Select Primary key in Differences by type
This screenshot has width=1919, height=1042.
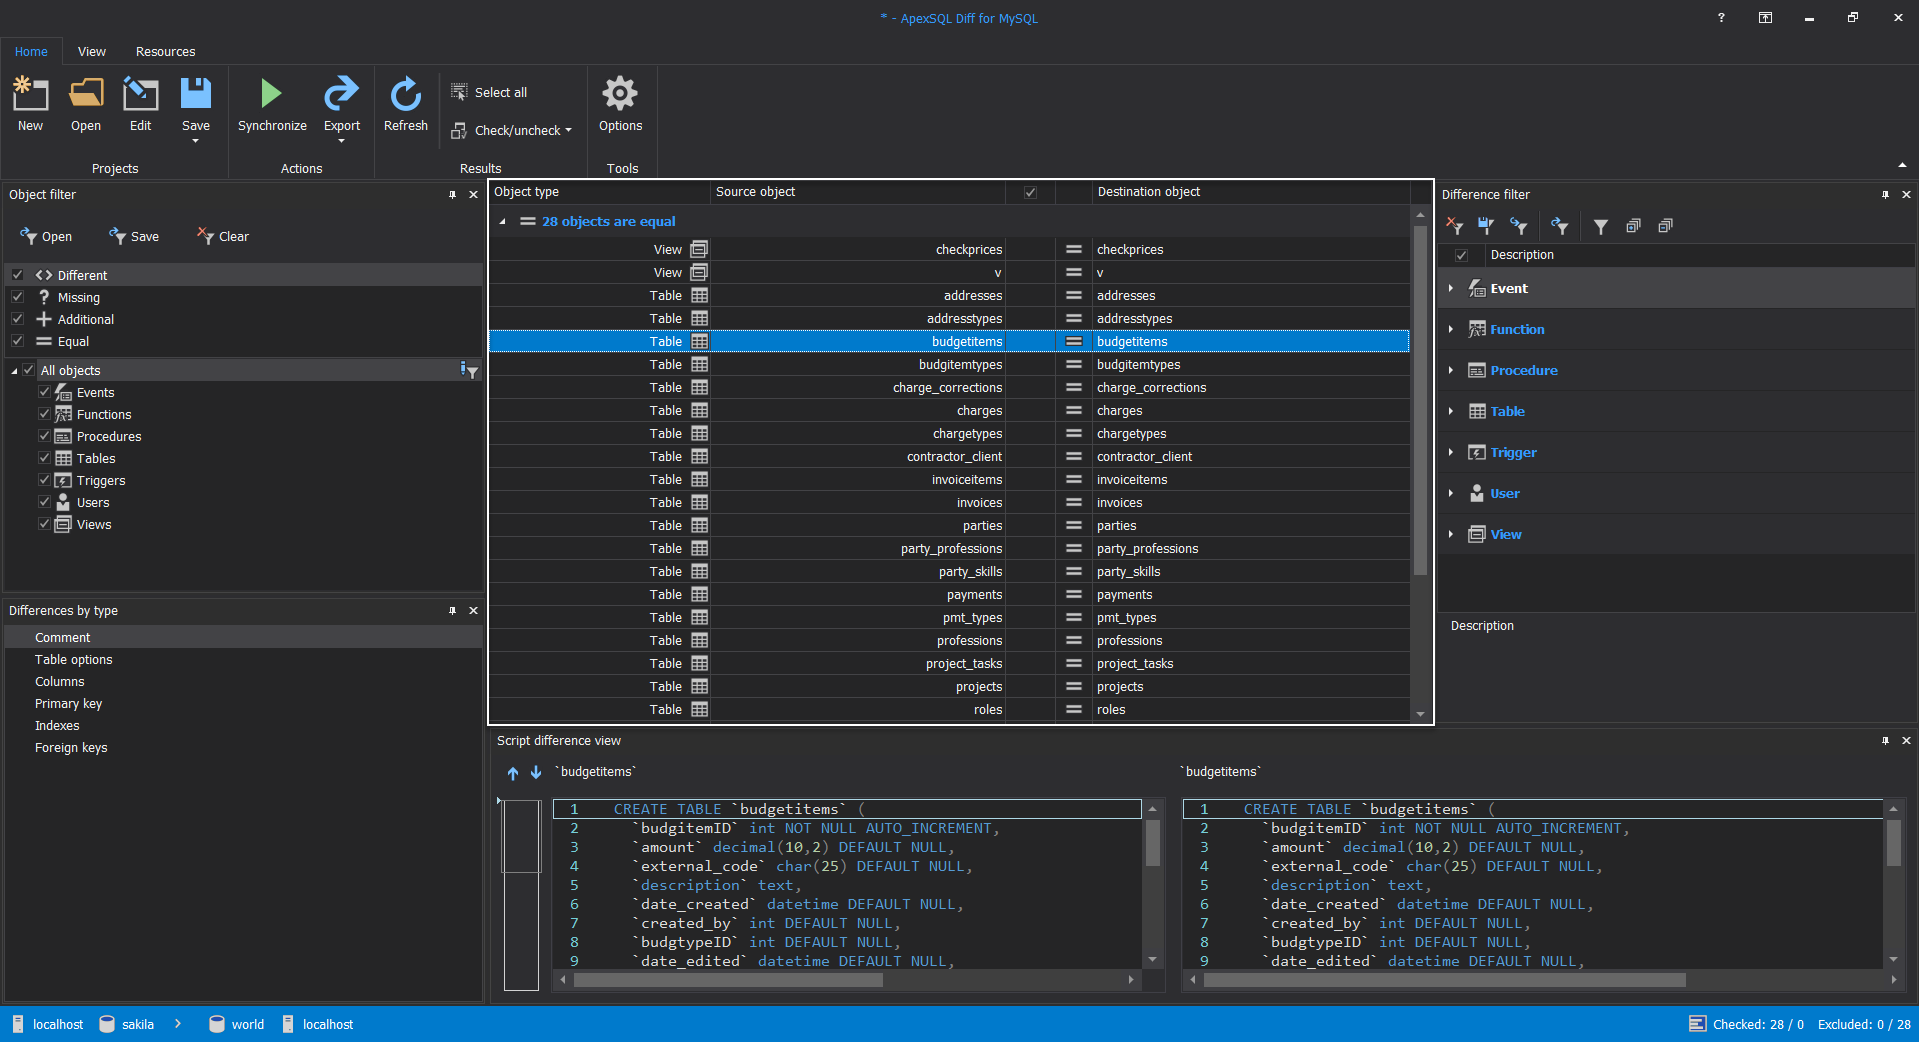point(243,703)
